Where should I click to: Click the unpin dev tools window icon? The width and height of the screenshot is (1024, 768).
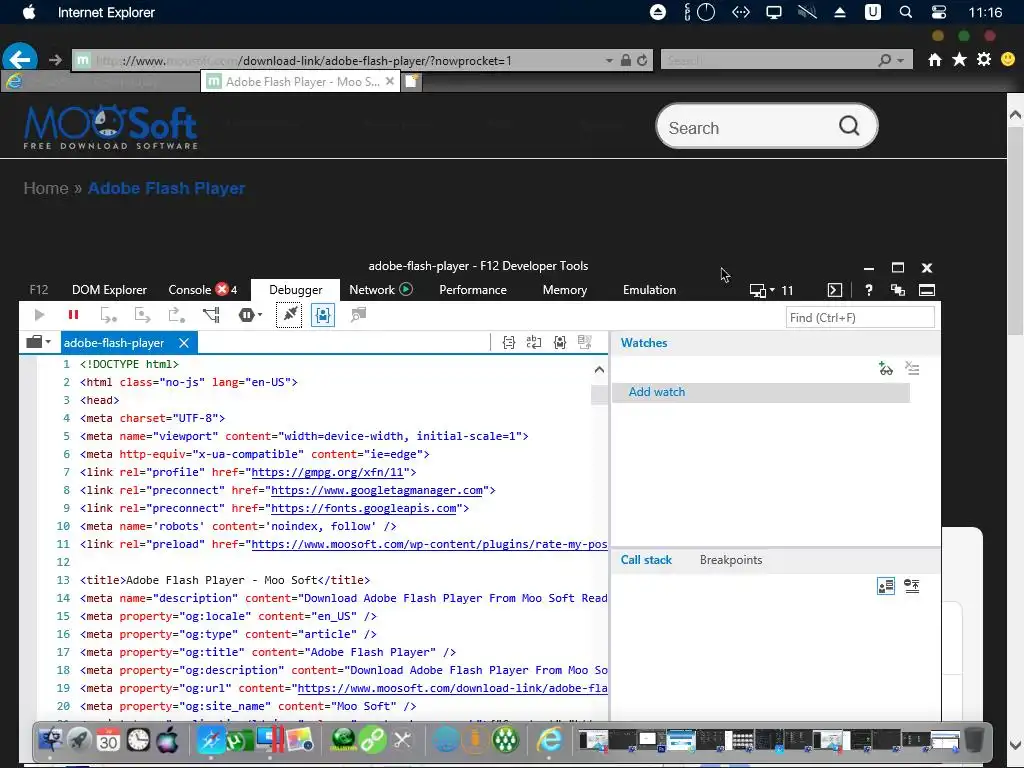coord(898,291)
